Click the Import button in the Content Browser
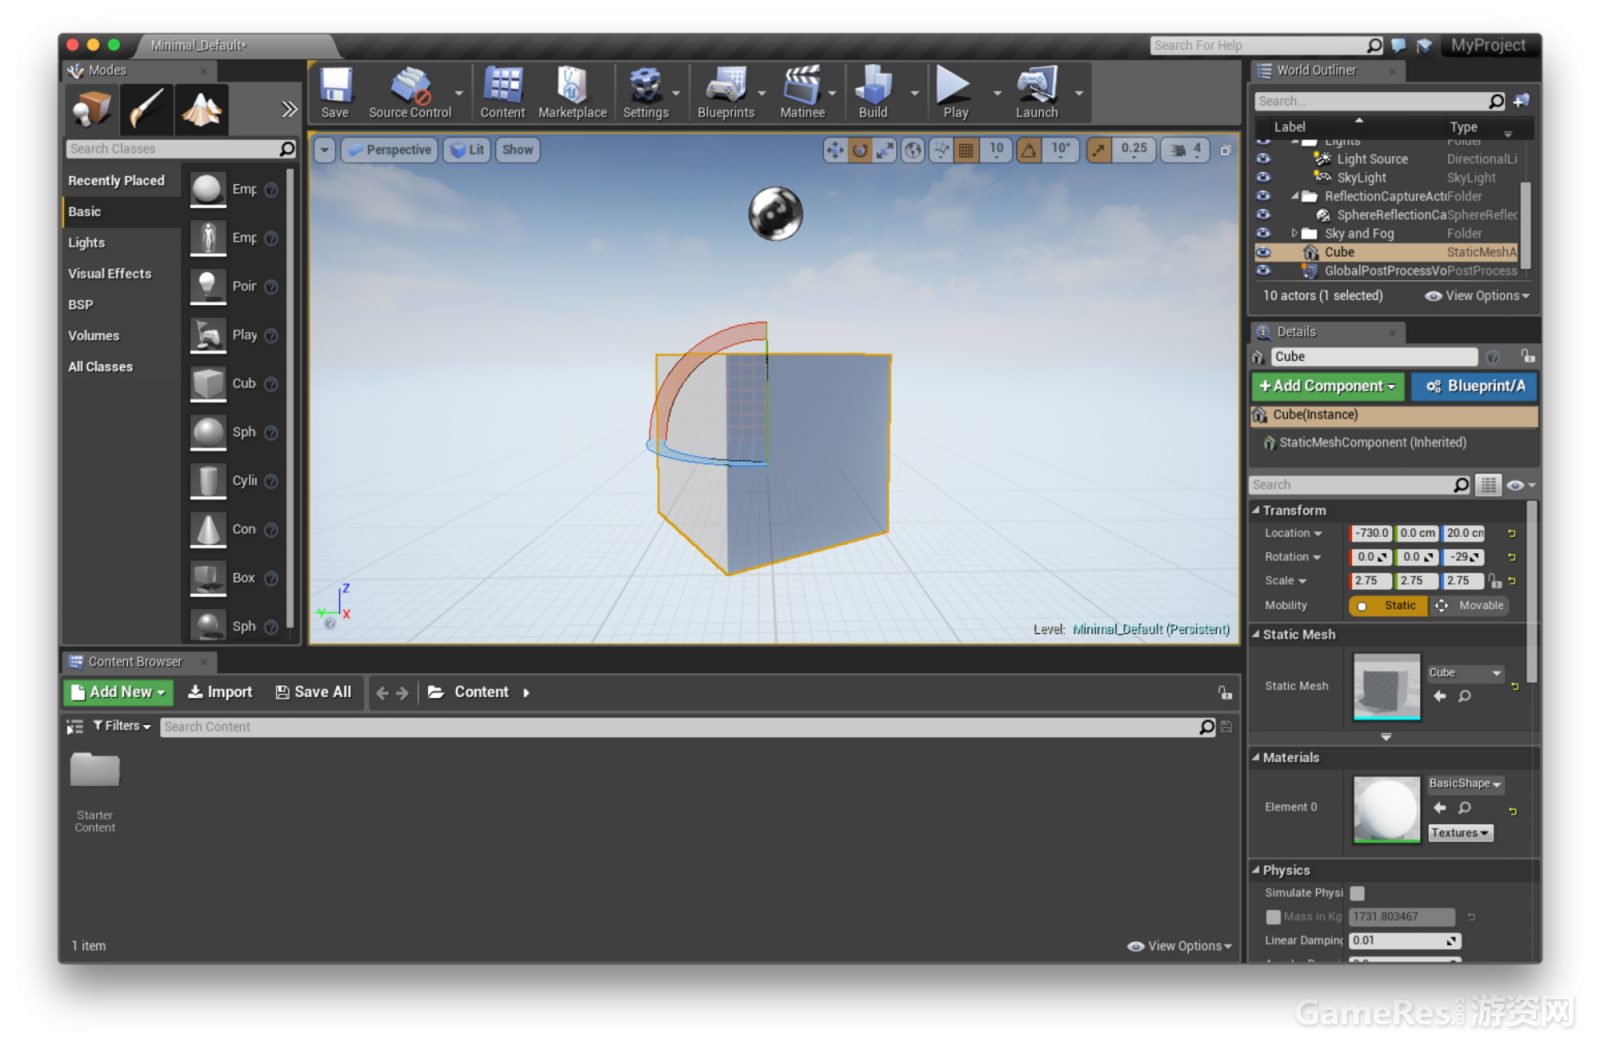The height and width of the screenshot is (1046, 1600). click(220, 692)
